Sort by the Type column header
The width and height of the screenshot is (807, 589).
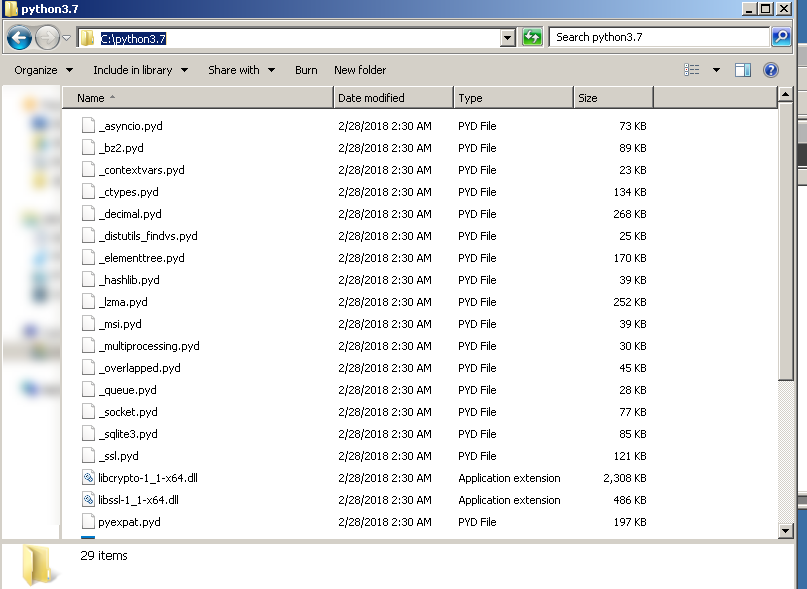pos(513,98)
